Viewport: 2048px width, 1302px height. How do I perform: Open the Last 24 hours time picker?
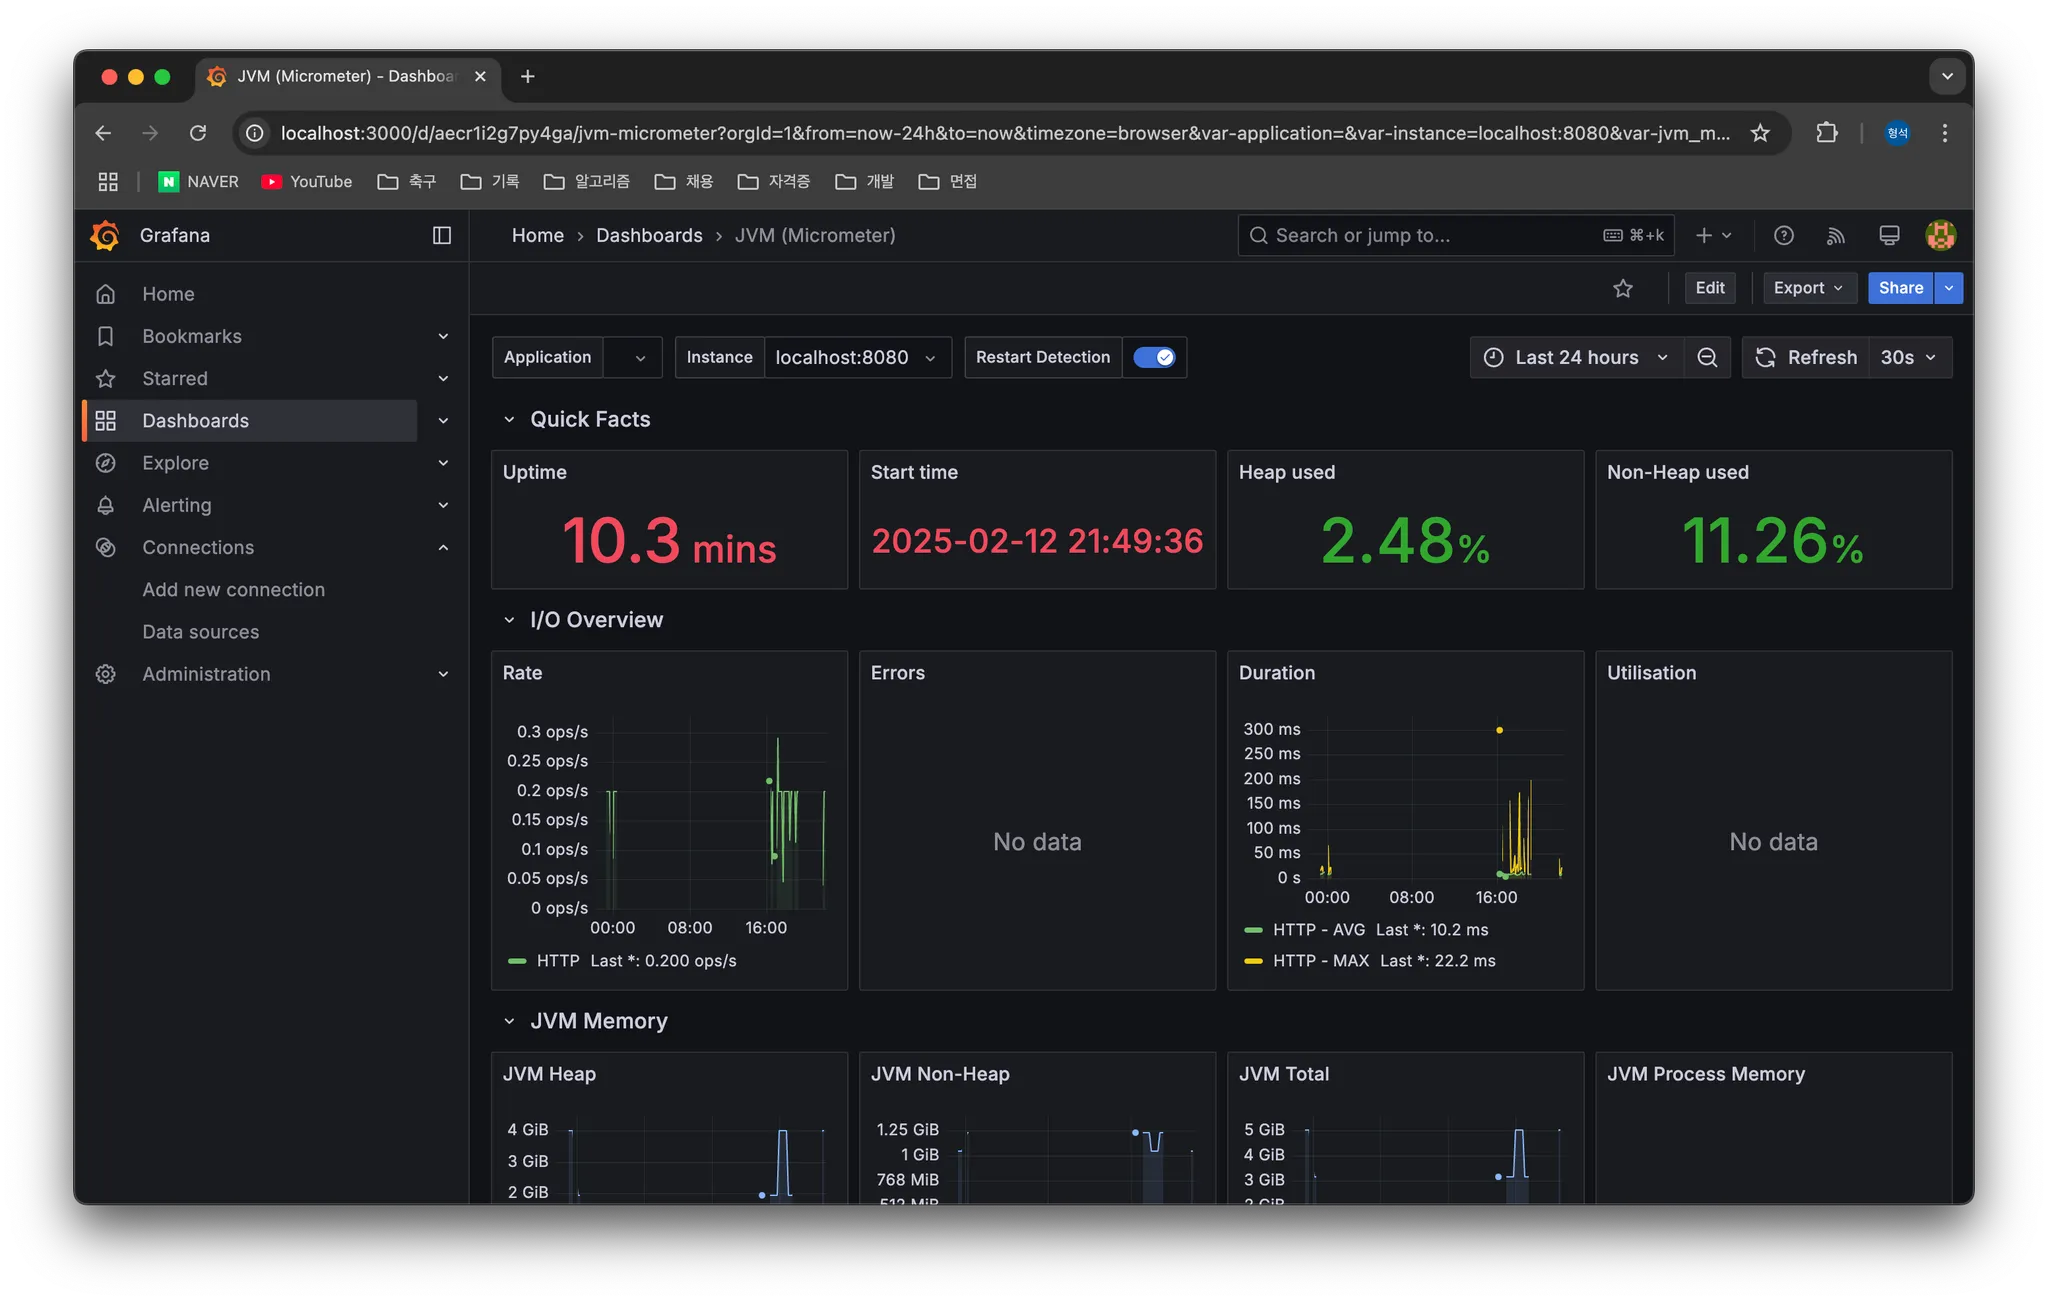point(1576,357)
